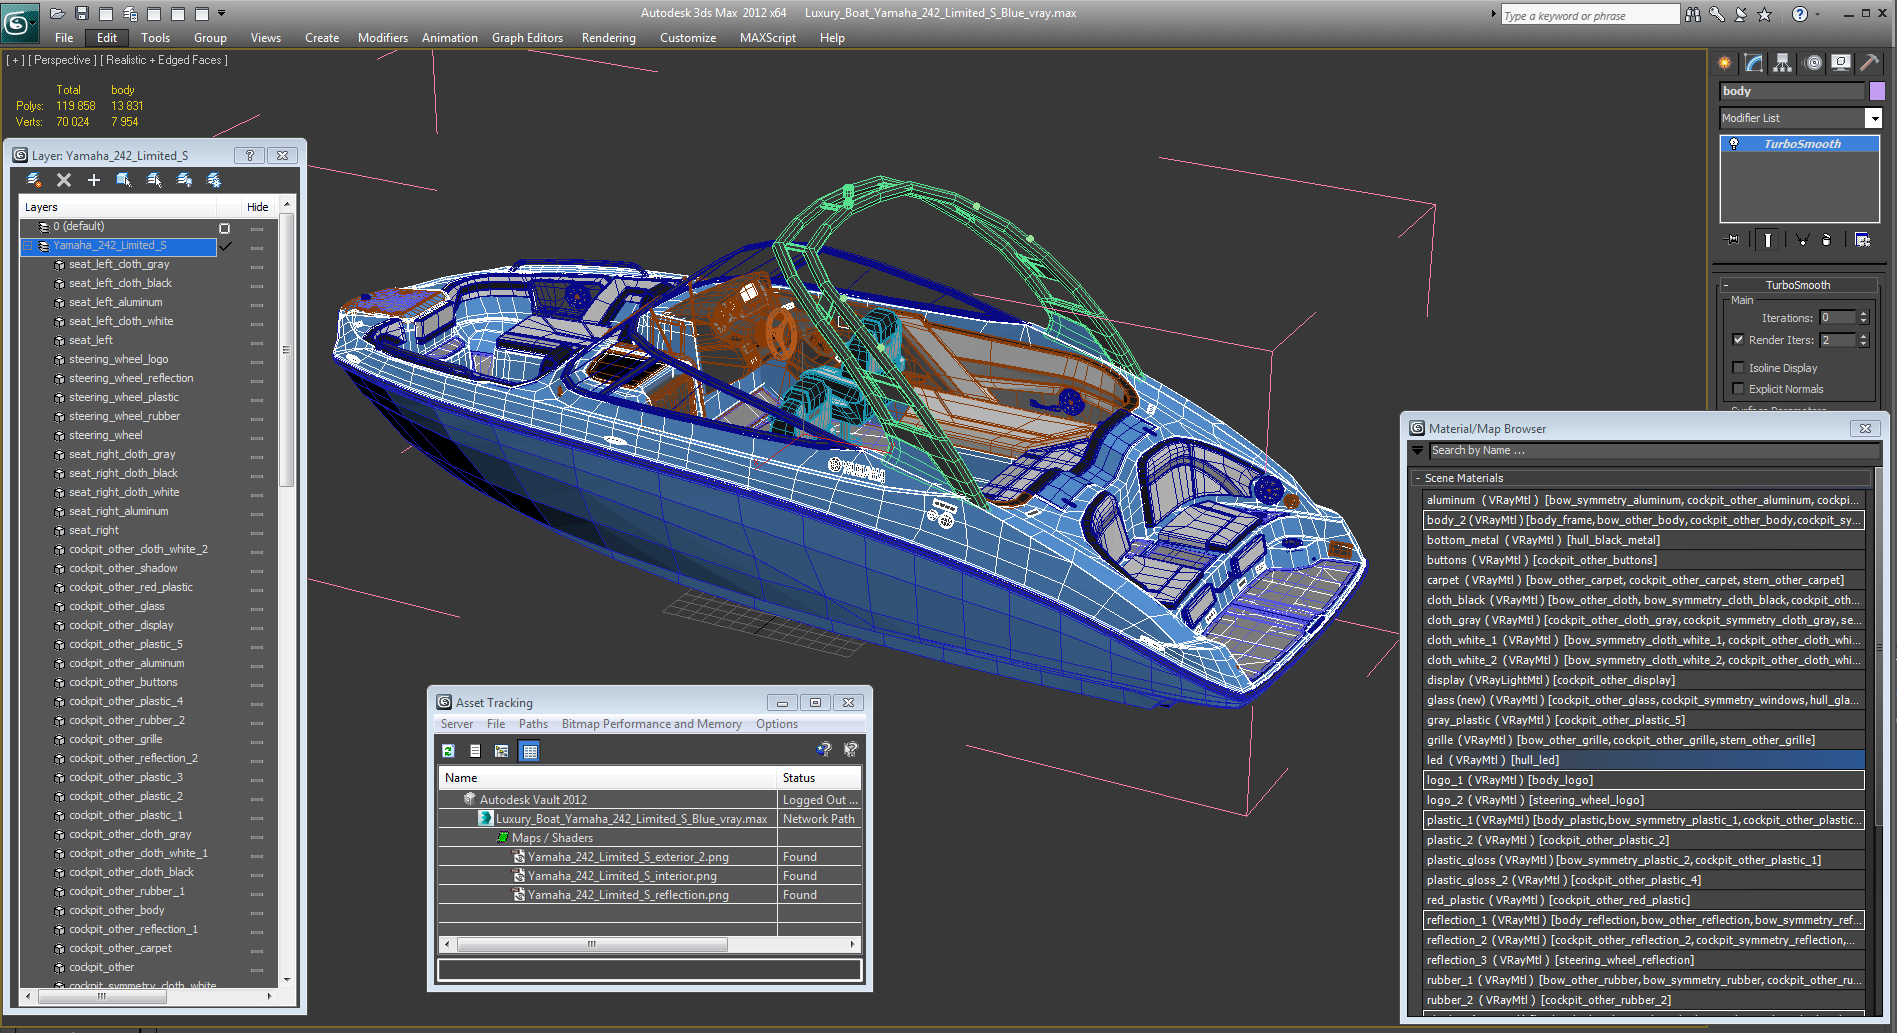Click Freeze/Unfreeze All Layers icon

[x=214, y=180]
